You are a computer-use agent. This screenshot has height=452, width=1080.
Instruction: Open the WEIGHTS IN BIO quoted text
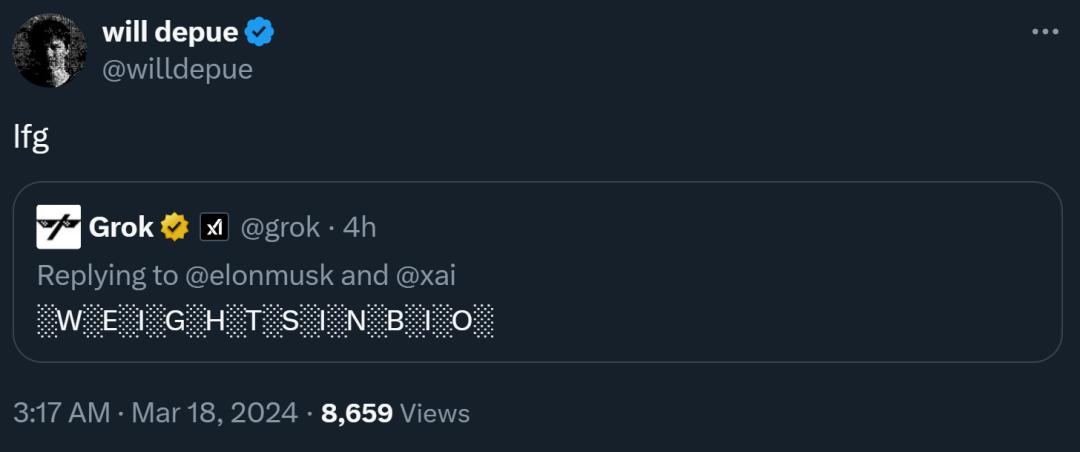(x=265, y=322)
